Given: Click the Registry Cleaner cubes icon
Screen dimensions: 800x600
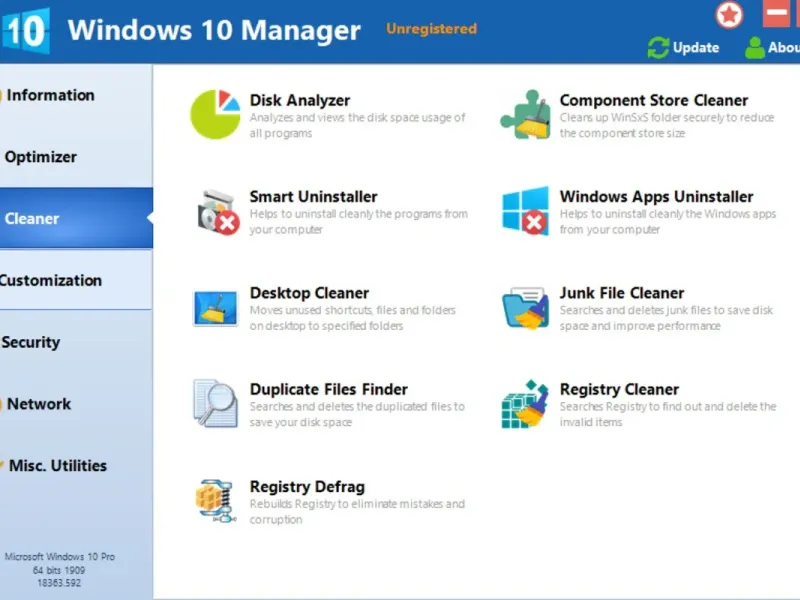Looking at the screenshot, I should 526,404.
